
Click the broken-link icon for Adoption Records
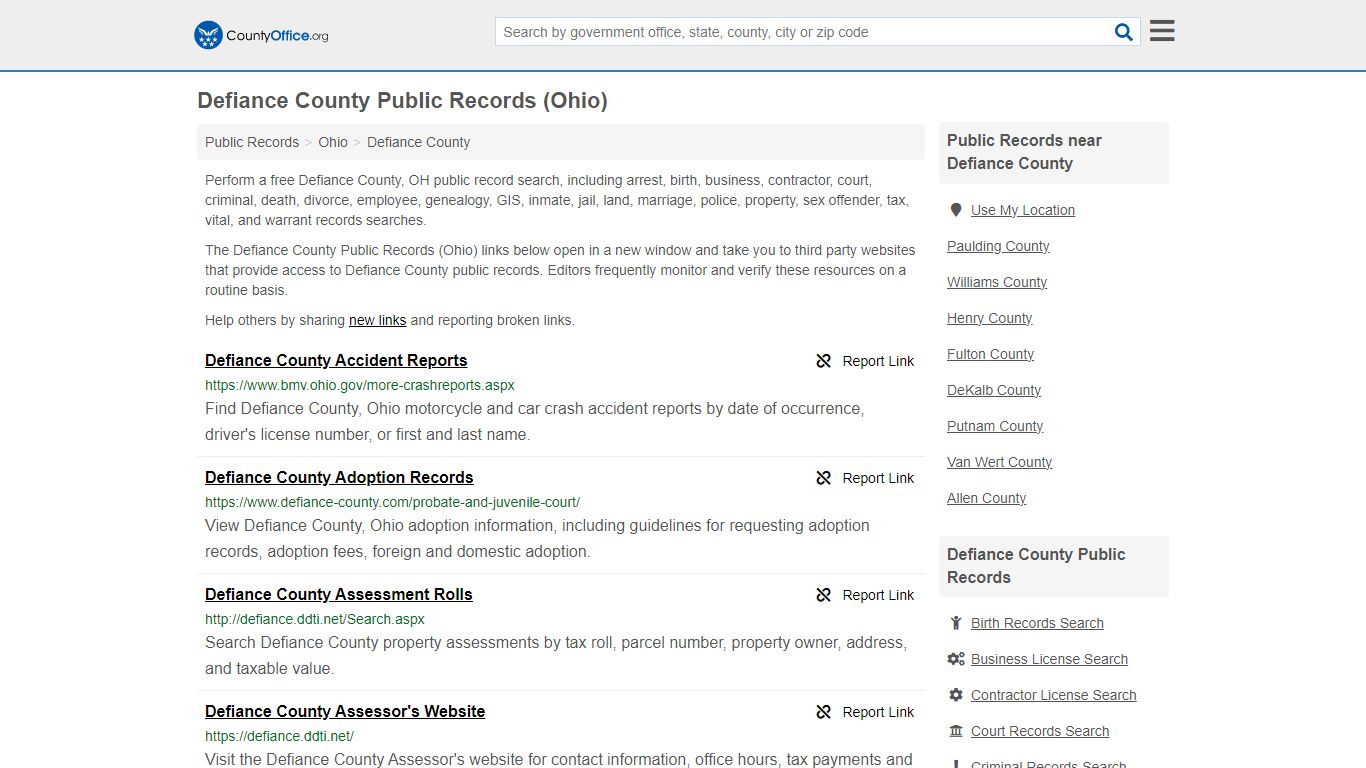coord(824,478)
